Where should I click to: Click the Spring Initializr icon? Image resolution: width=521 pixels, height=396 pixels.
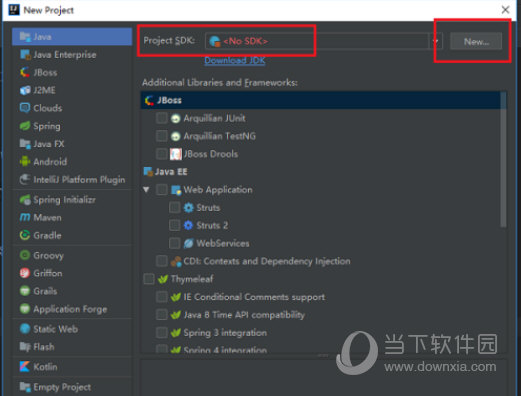coord(25,200)
